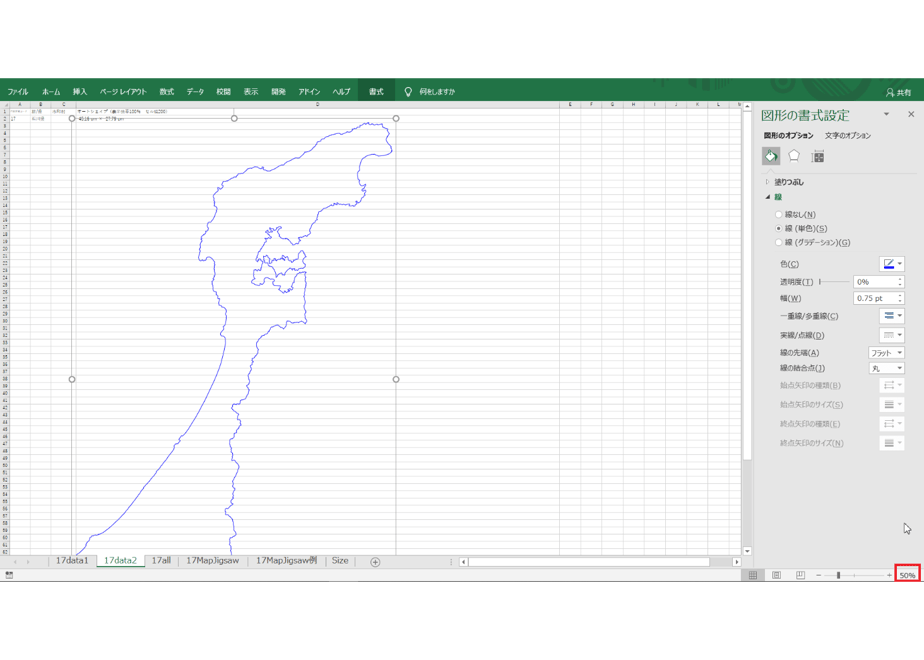924x660 pixels.
Task: Open the ヘルプ ribbon tab
Action: [341, 92]
